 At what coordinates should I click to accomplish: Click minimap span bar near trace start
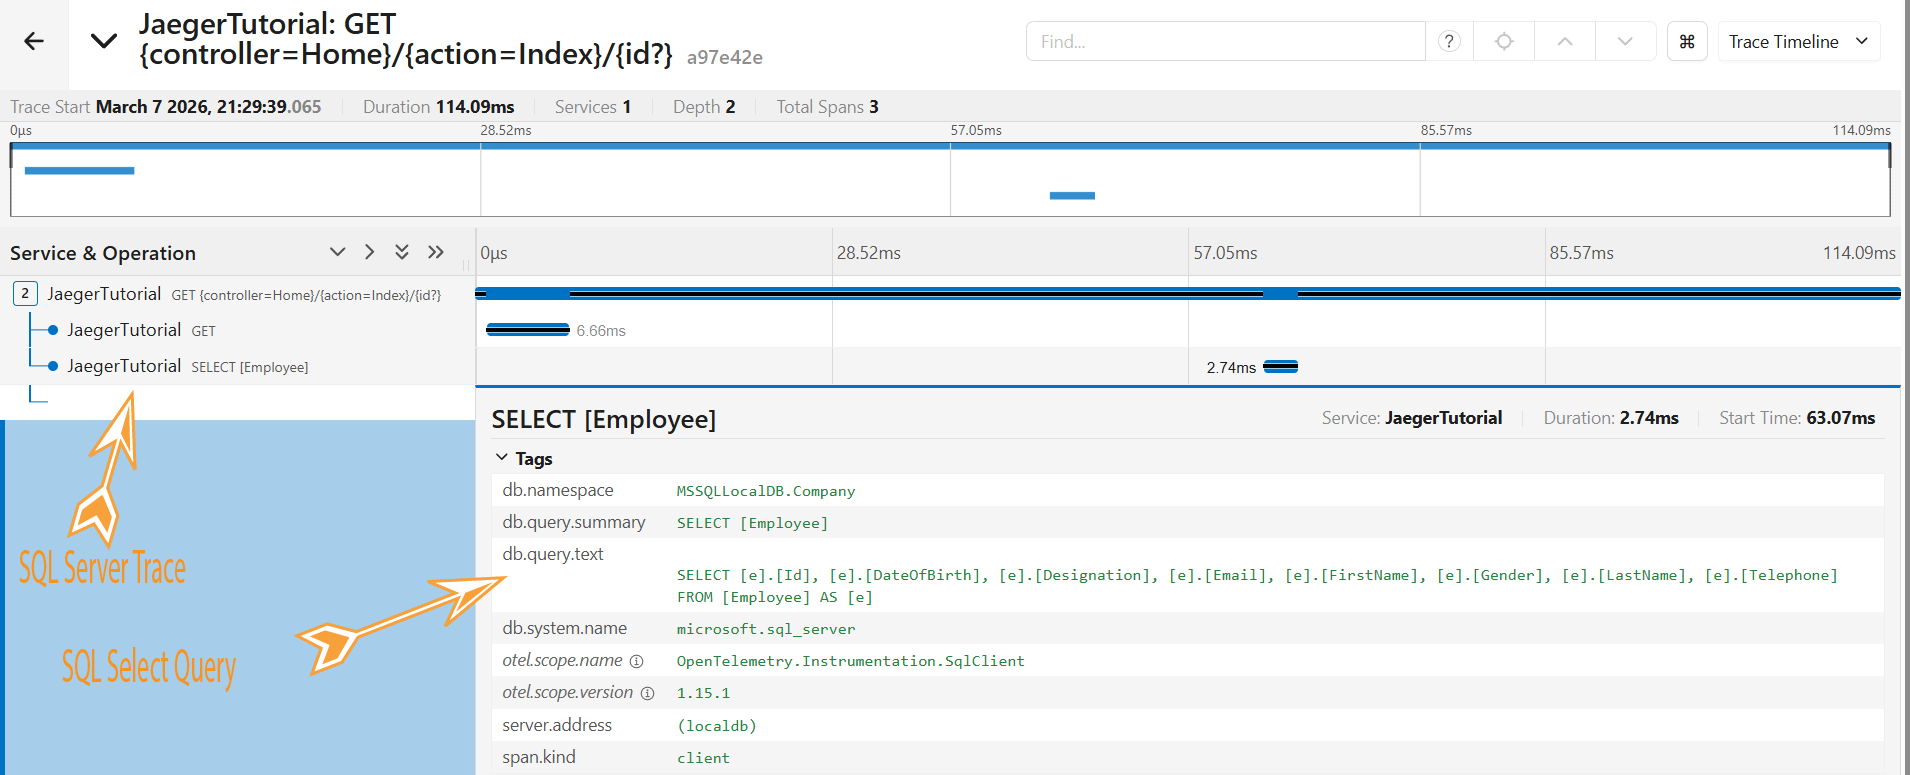pyautogui.click(x=79, y=171)
